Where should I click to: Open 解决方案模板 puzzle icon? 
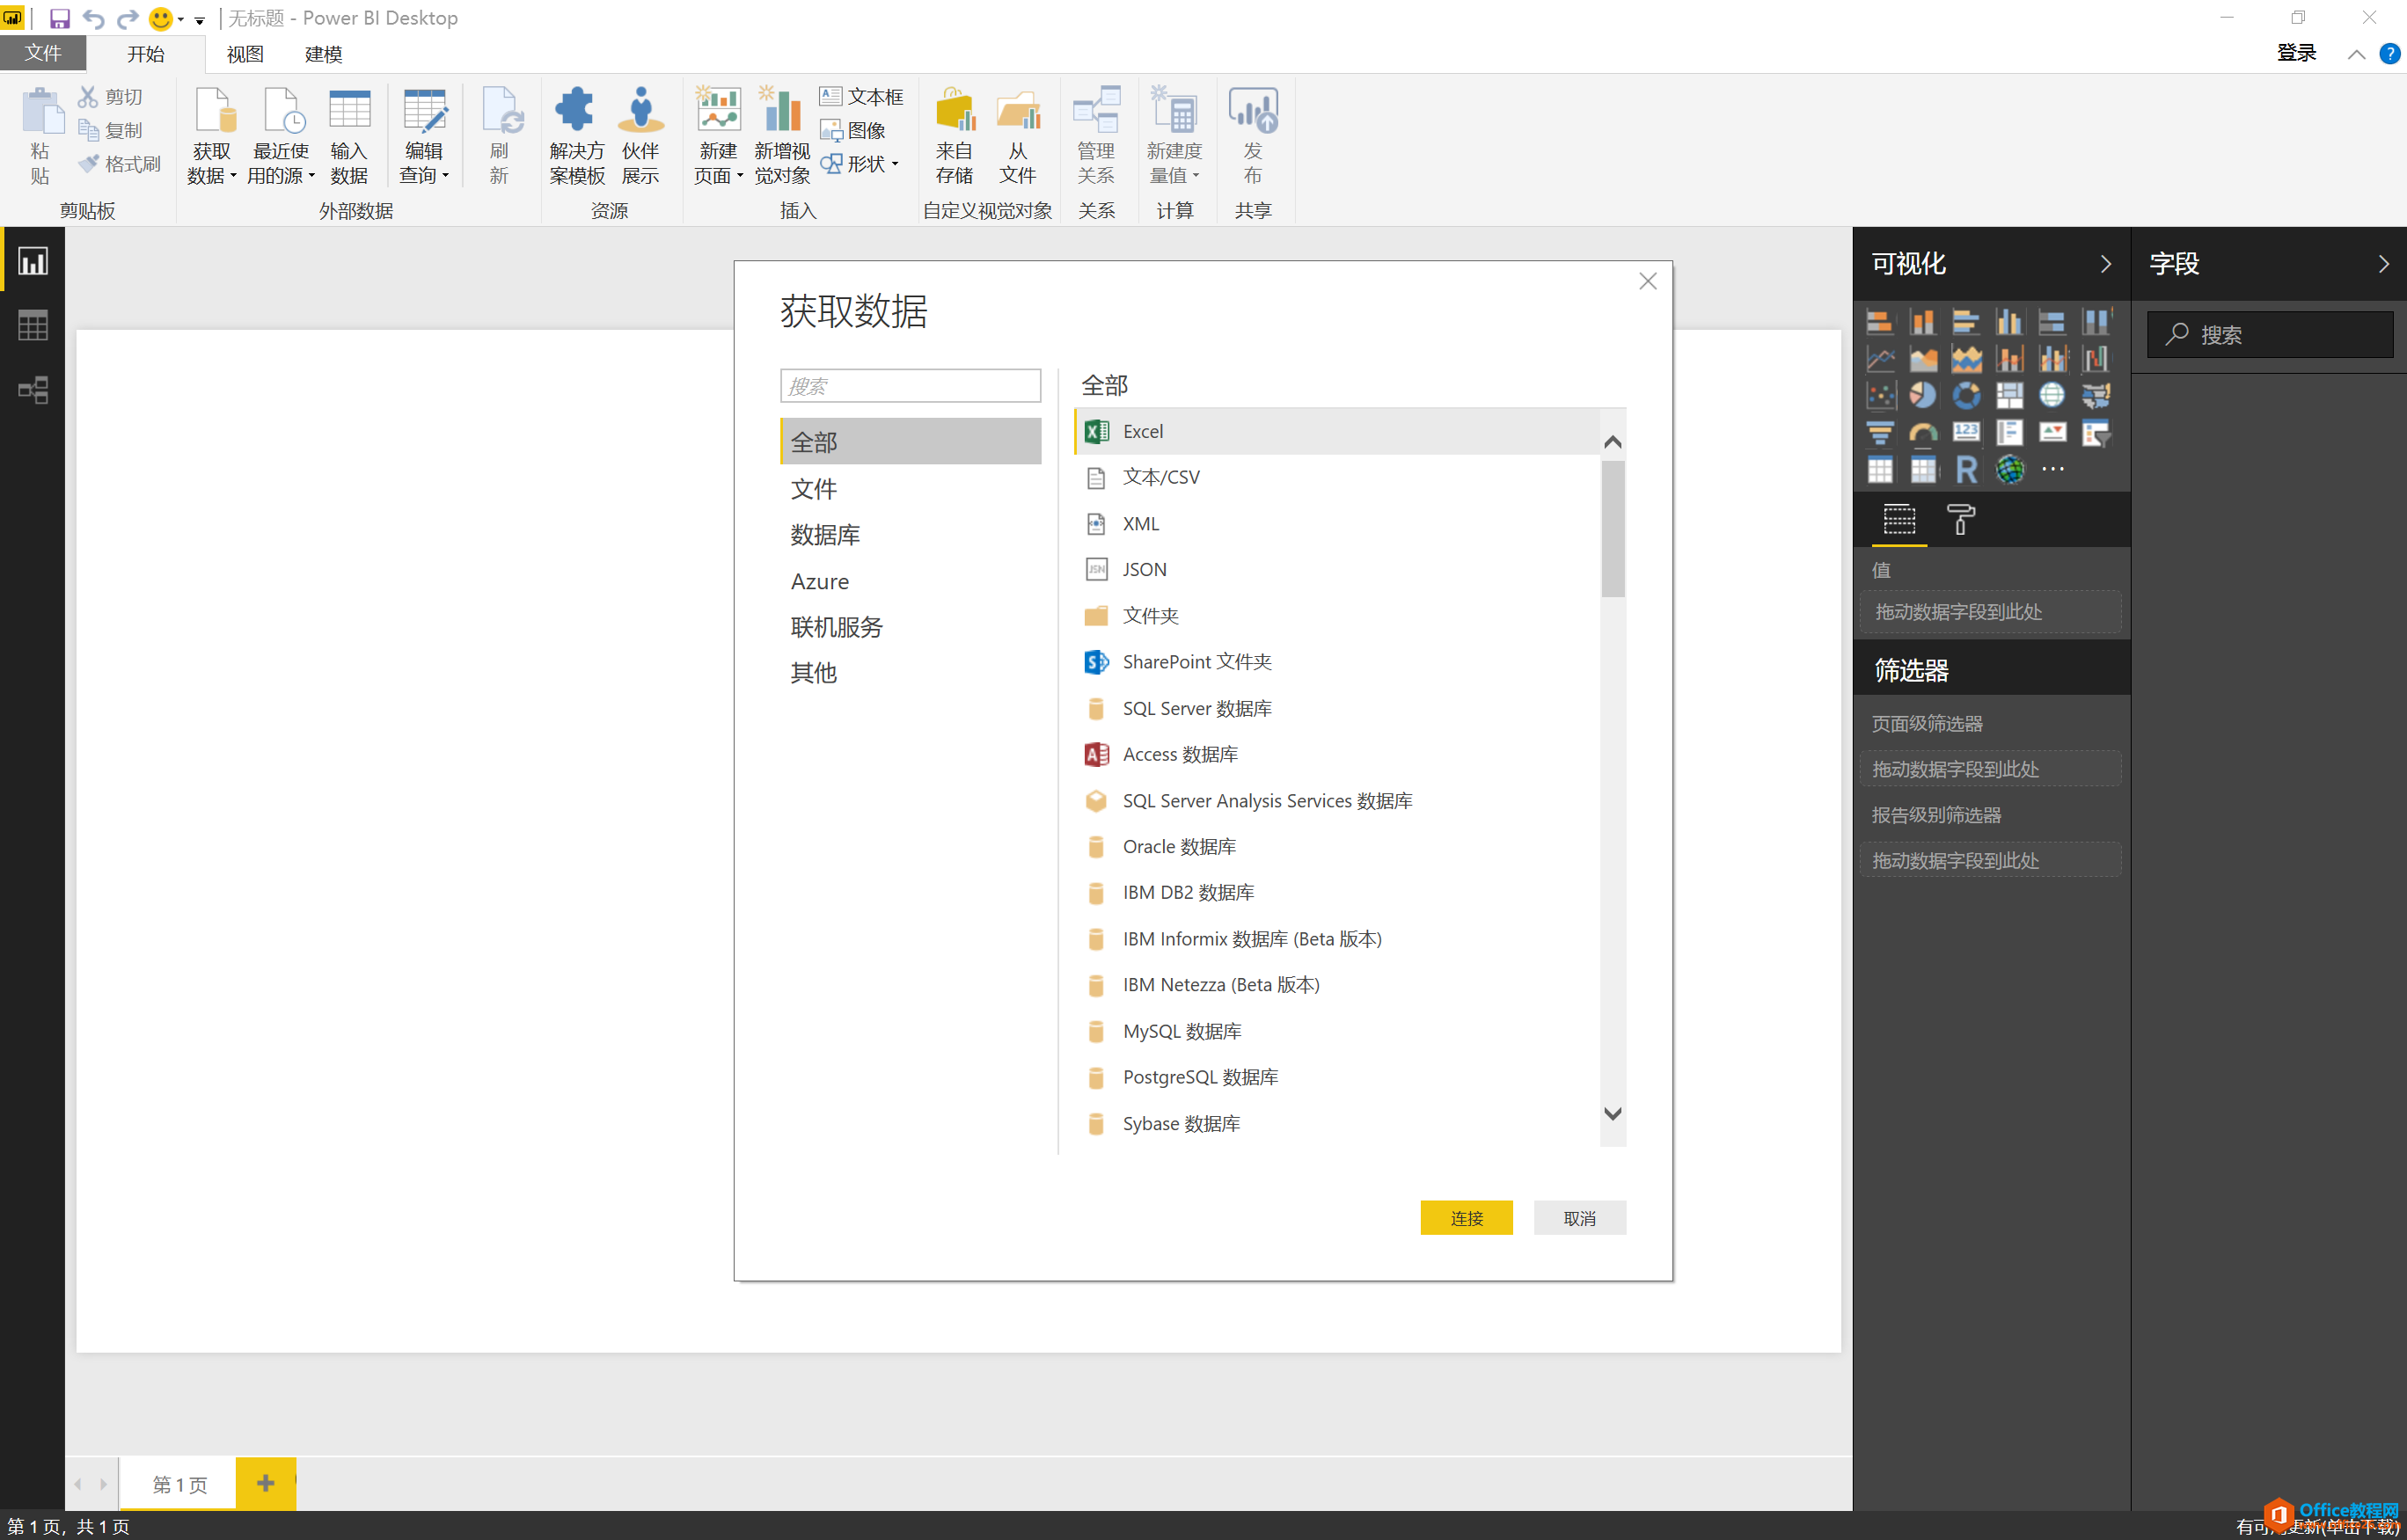coord(576,135)
